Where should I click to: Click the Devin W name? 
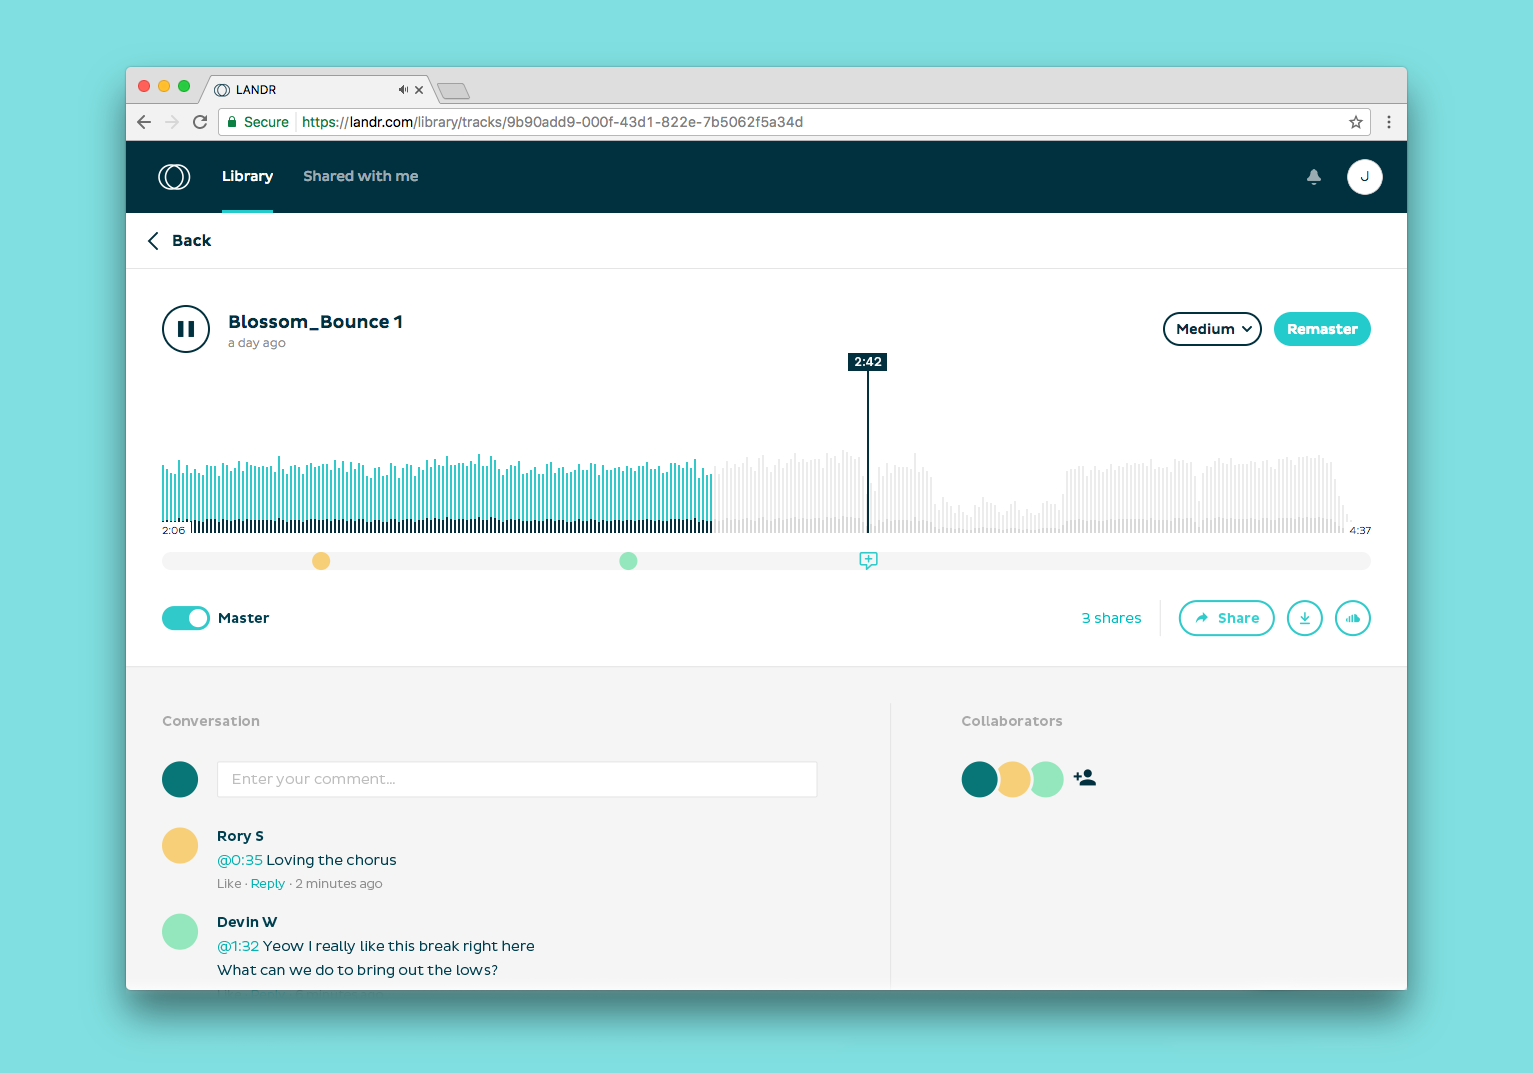[247, 922]
